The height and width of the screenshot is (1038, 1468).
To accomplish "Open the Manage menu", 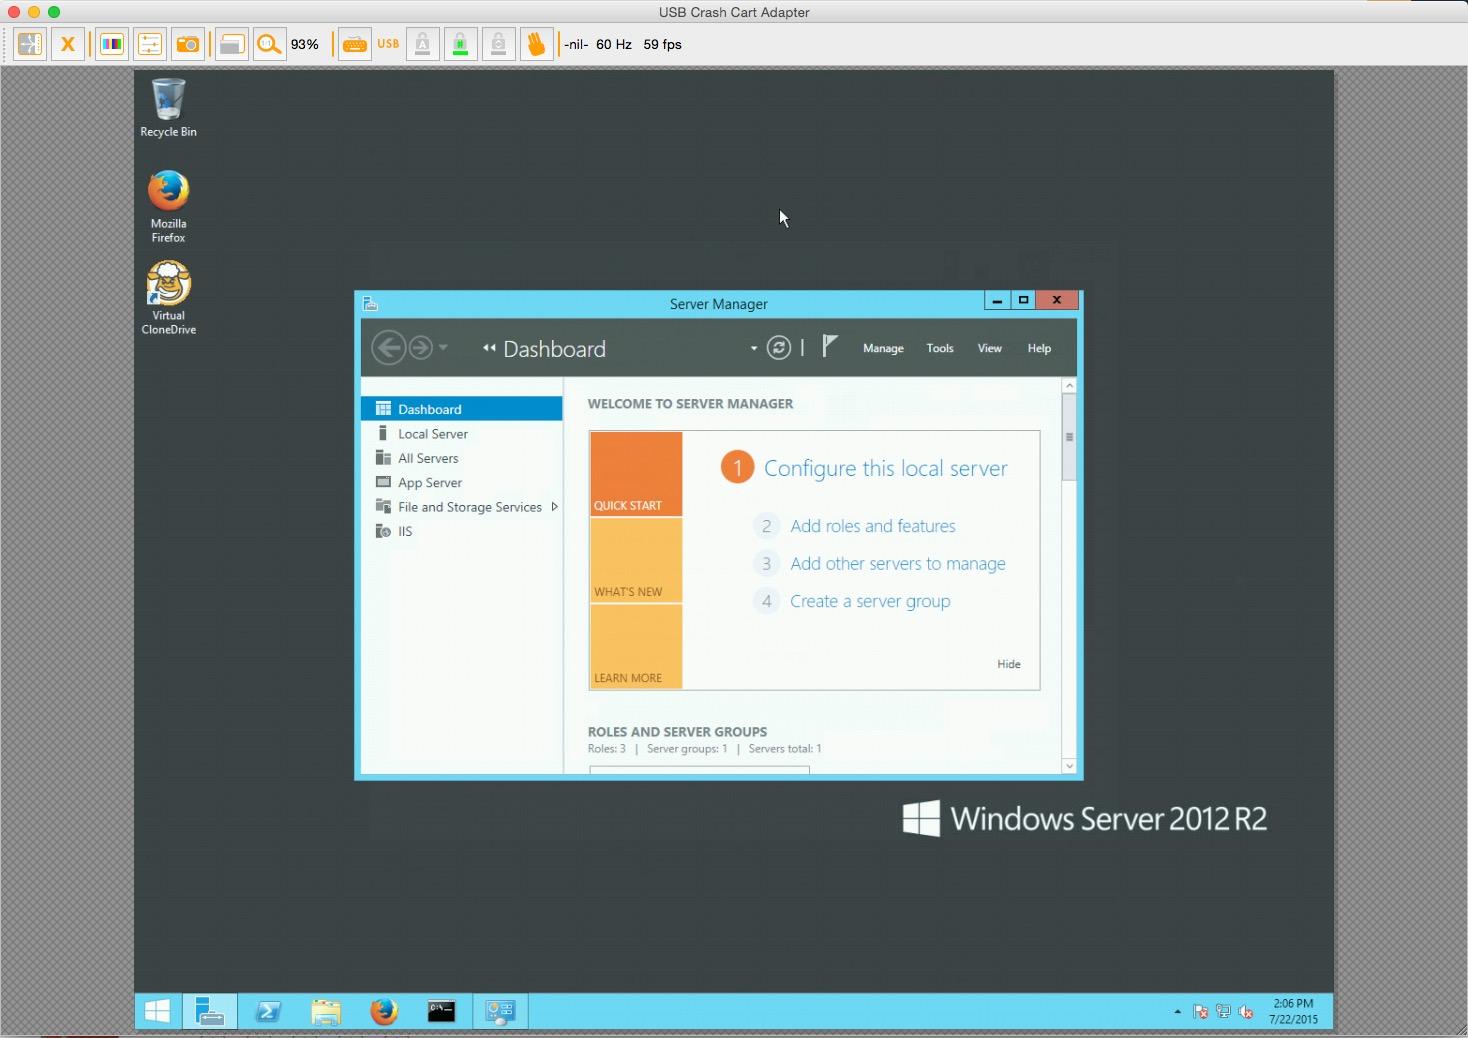I will coord(883,348).
